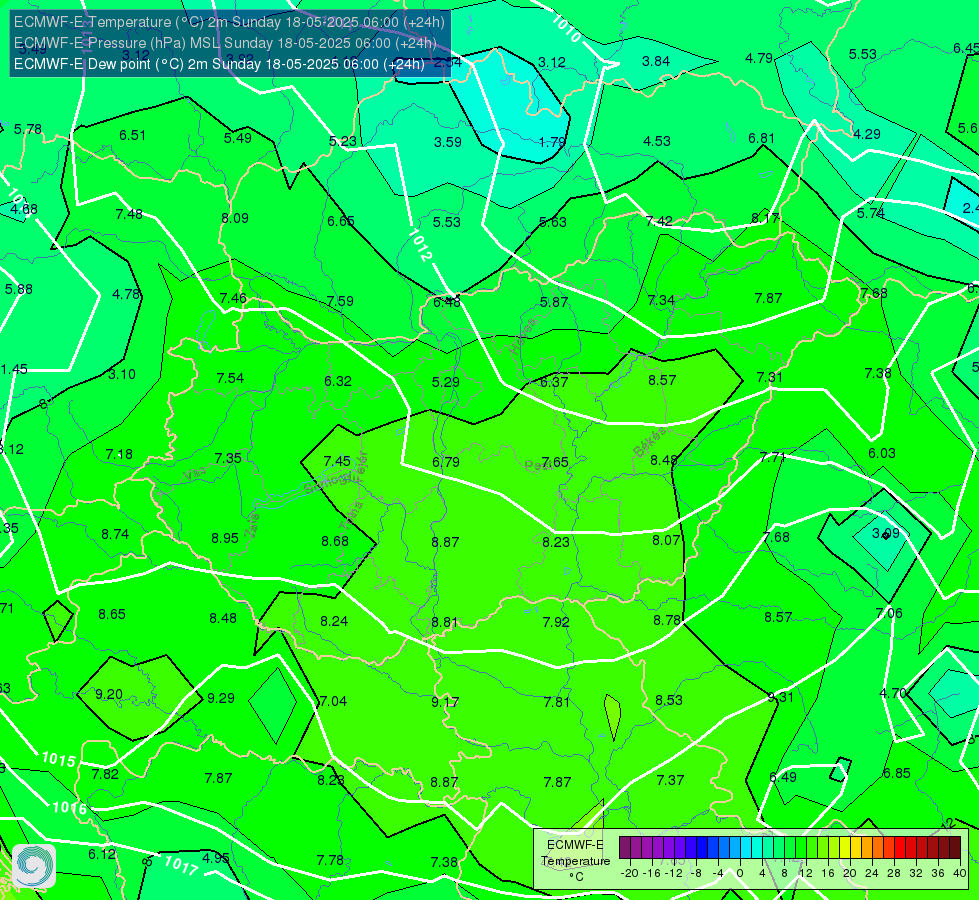Click the 7.54 grid value
The image size is (979, 900).
pyautogui.click(x=230, y=378)
